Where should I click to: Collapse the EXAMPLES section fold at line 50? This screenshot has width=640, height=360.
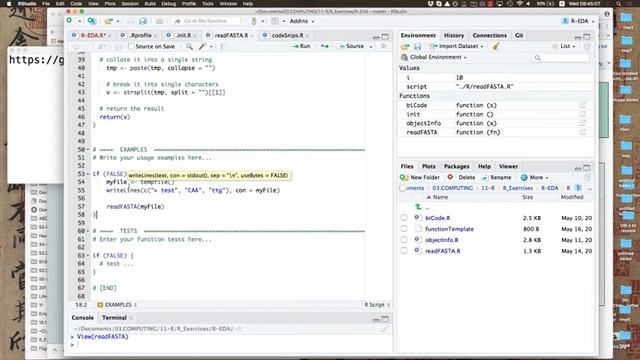point(88,150)
